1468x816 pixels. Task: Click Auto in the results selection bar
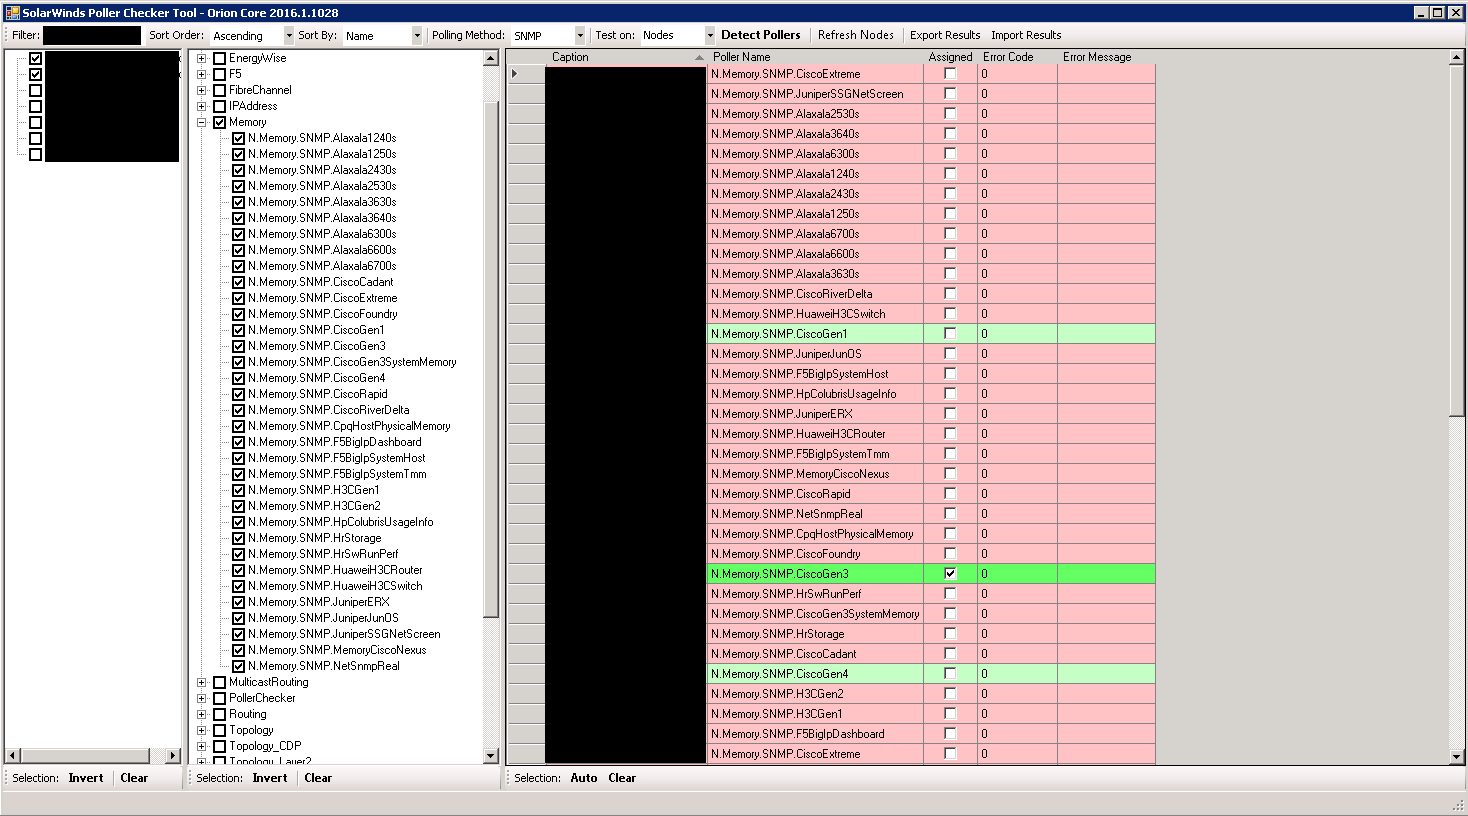[584, 778]
